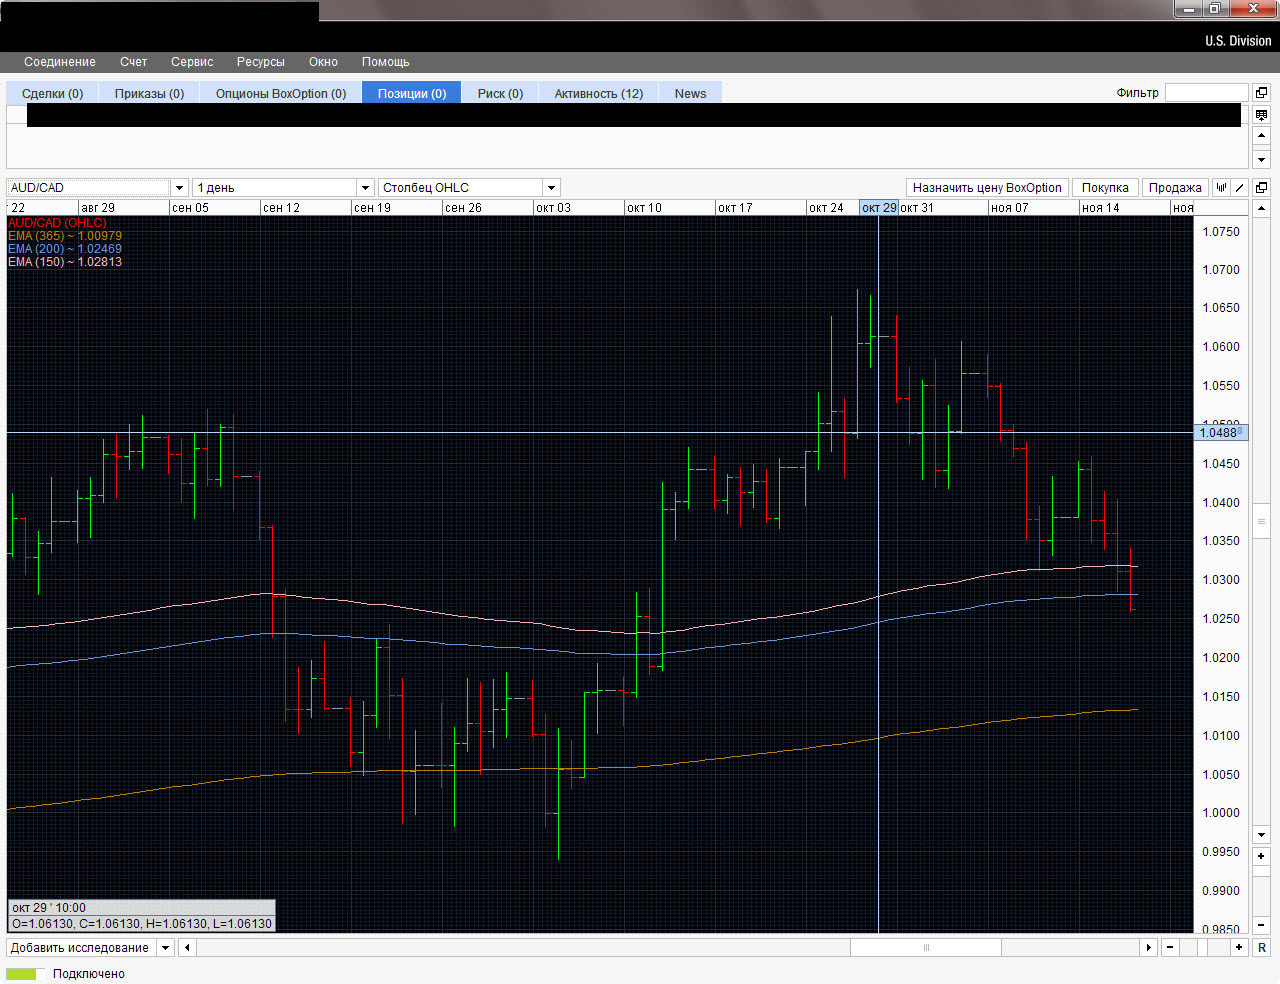Click the vertical zoom slider track
The image size is (1280, 984).
[x=1261, y=890]
